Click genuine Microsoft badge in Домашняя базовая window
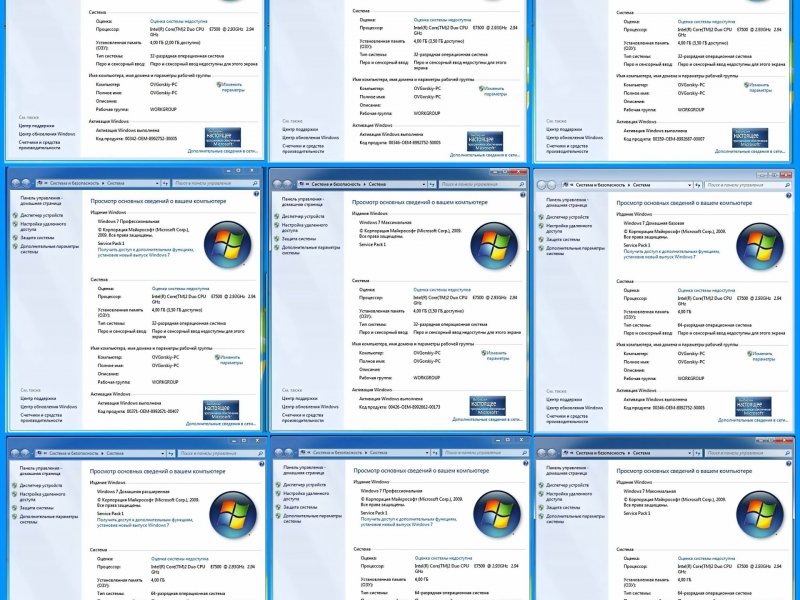 753,407
